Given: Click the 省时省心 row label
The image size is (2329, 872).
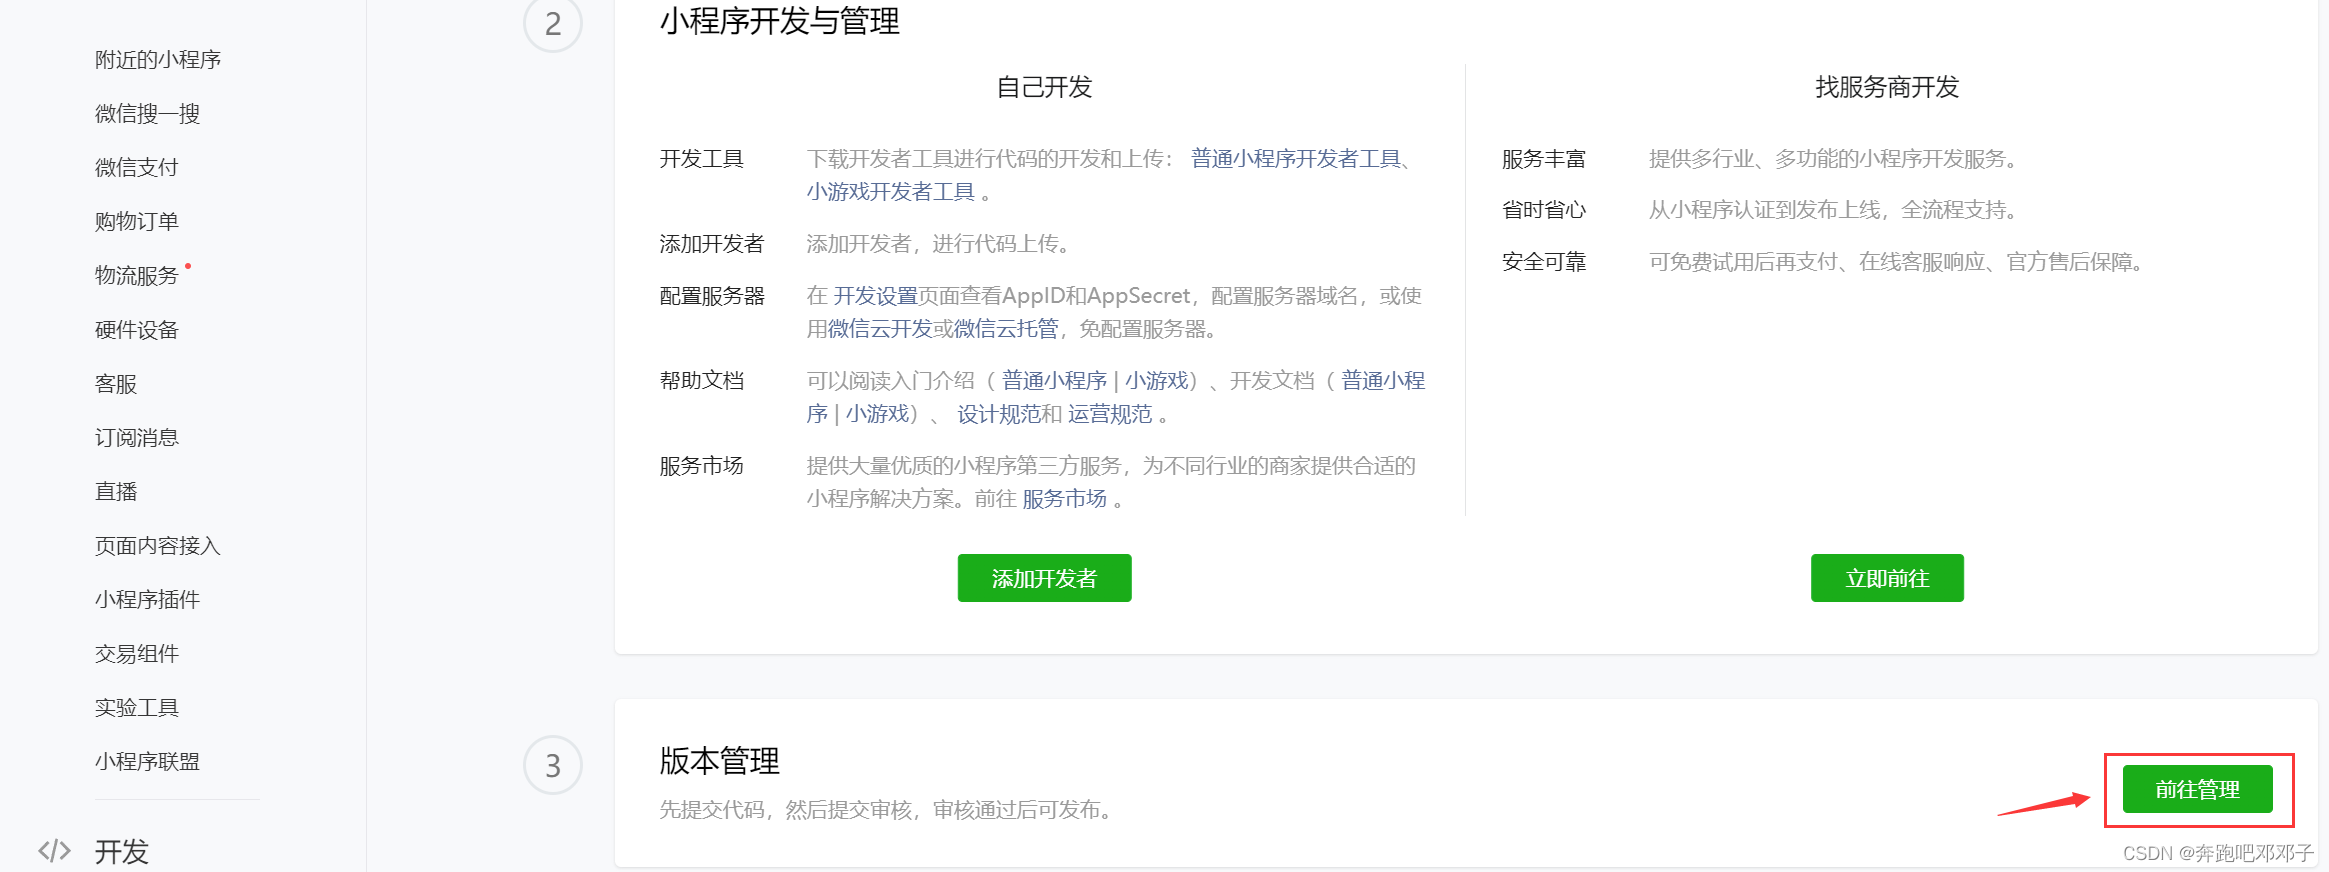Looking at the screenshot, I should tap(1544, 210).
